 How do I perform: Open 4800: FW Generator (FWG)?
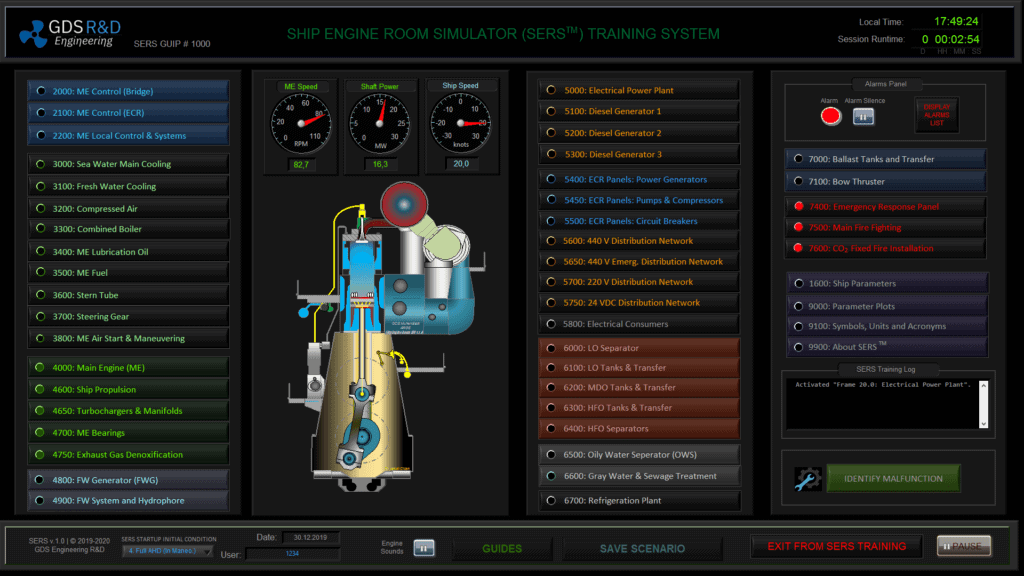click(128, 479)
